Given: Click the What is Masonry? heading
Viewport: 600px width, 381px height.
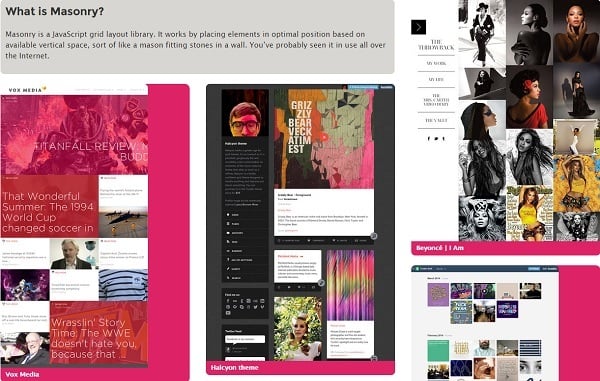Looking at the screenshot, I should click(55, 11).
